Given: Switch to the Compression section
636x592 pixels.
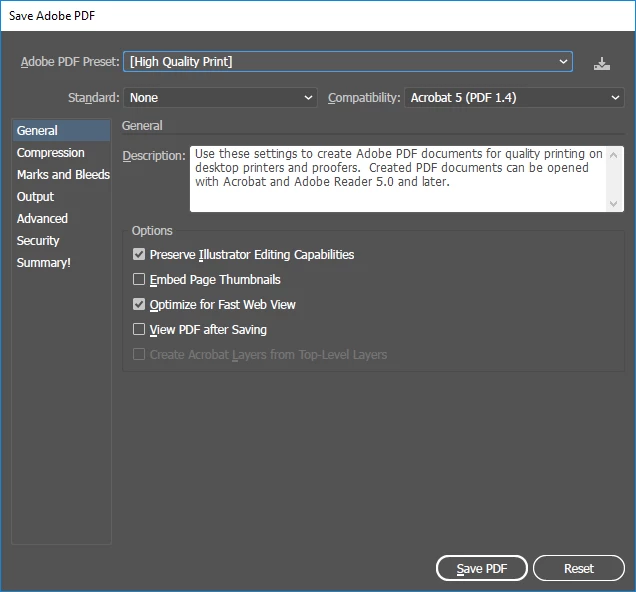Looking at the screenshot, I should pyautogui.click(x=61, y=153).
